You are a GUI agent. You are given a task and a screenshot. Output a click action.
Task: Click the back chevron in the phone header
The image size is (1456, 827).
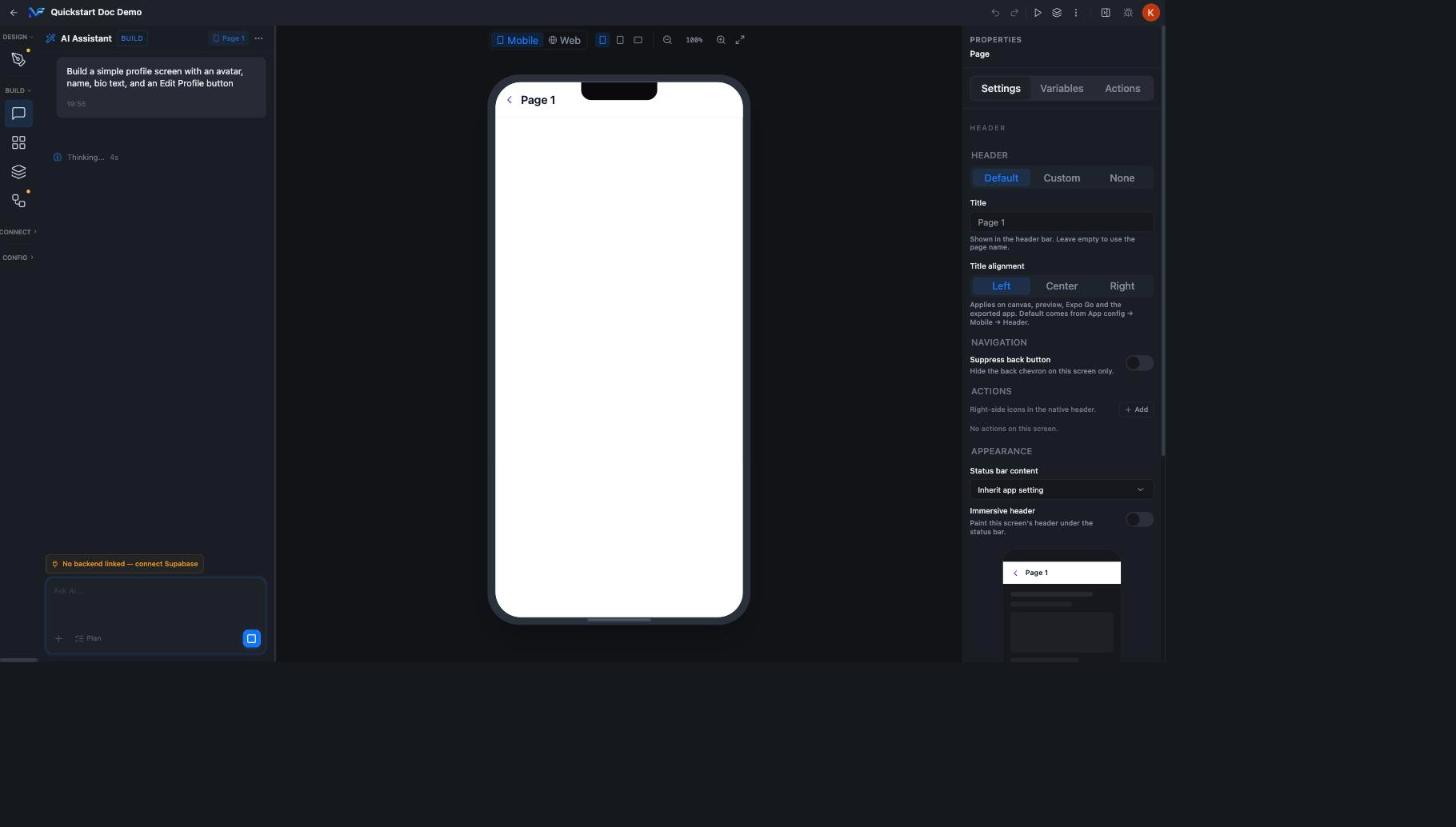point(509,100)
